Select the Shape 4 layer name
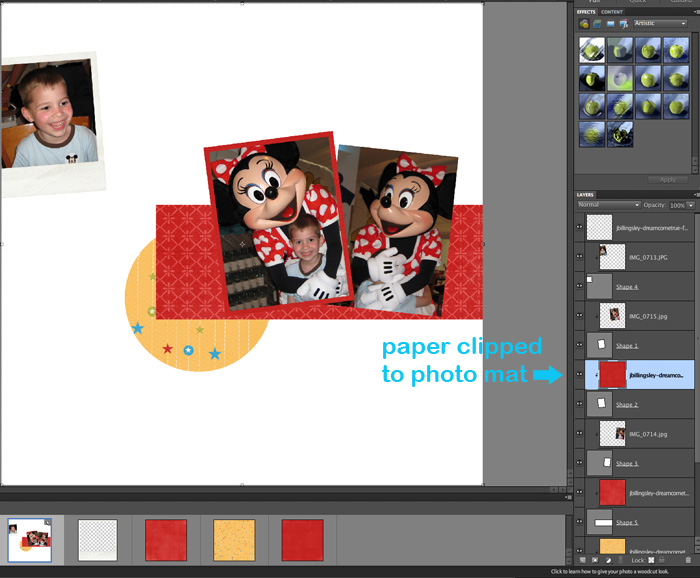The image size is (700, 578). click(x=627, y=287)
